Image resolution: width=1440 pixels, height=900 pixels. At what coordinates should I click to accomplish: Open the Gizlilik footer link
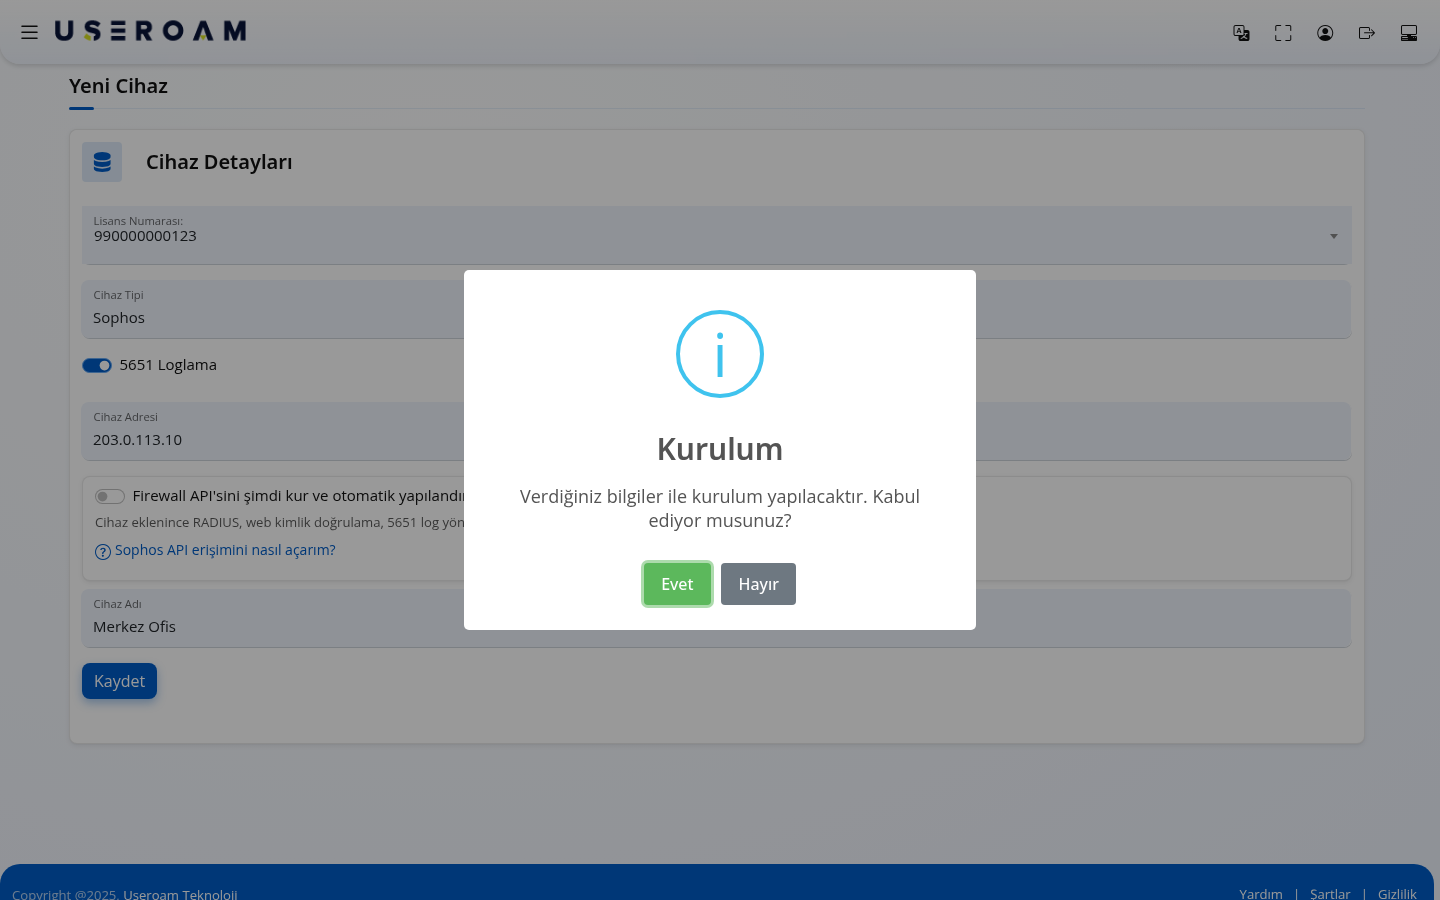click(x=1397, y=893)
